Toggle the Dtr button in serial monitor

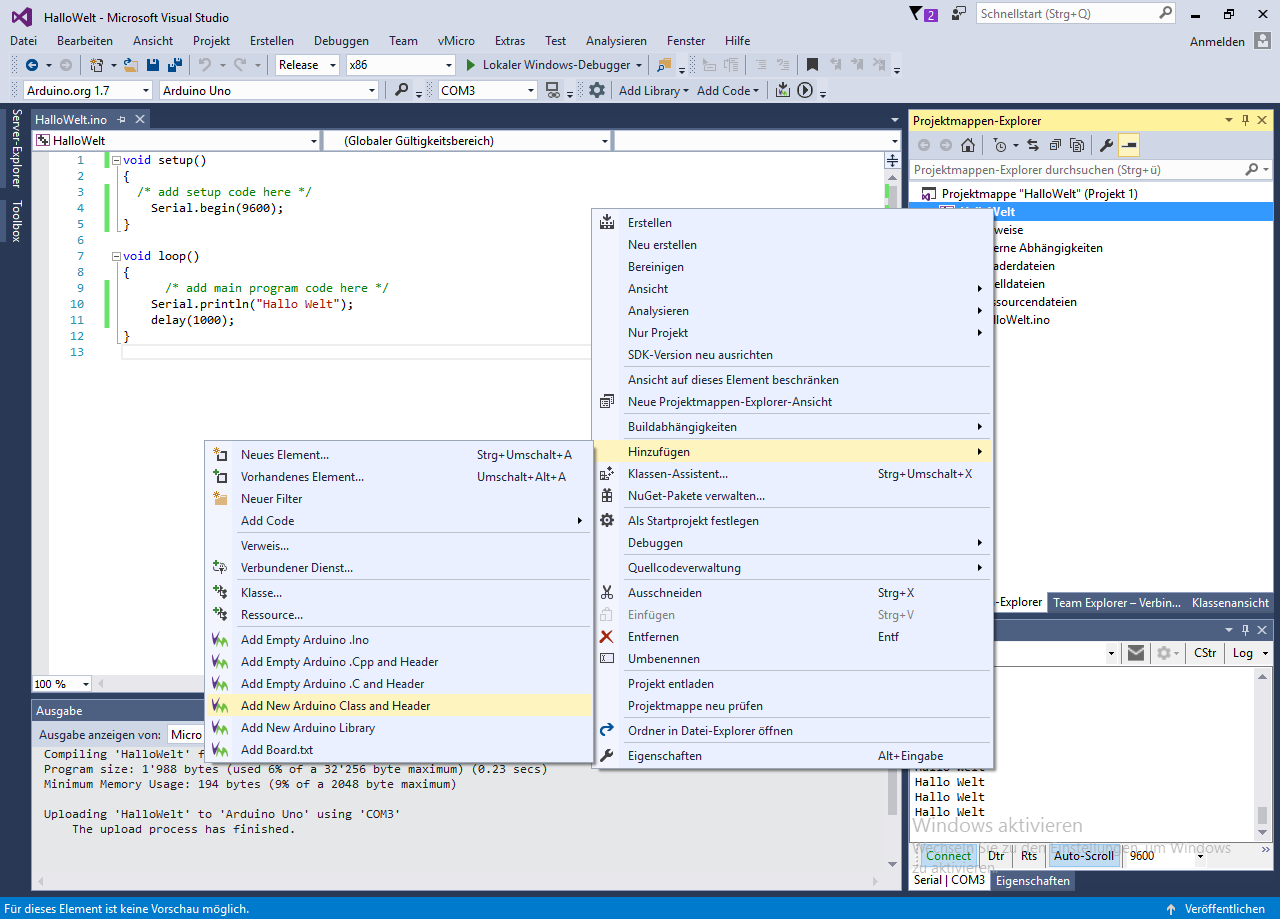tap(996, 856)
